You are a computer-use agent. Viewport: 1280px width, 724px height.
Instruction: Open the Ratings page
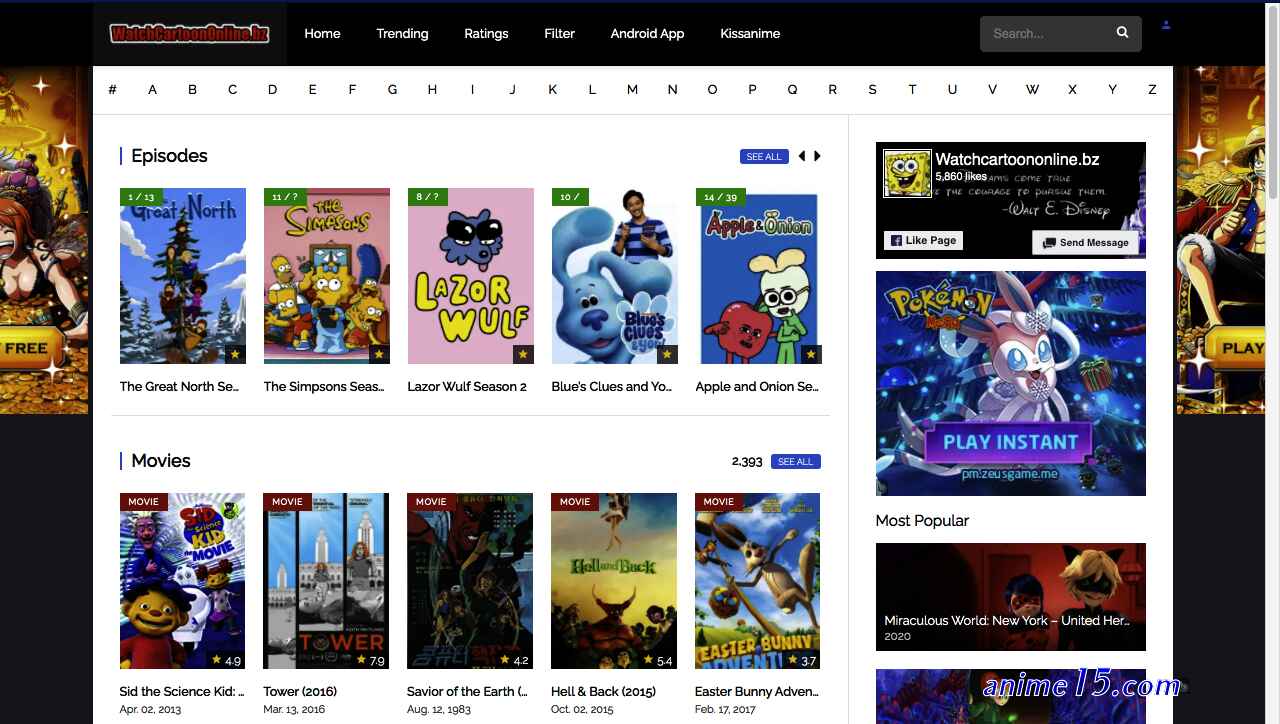coord(486,33)
